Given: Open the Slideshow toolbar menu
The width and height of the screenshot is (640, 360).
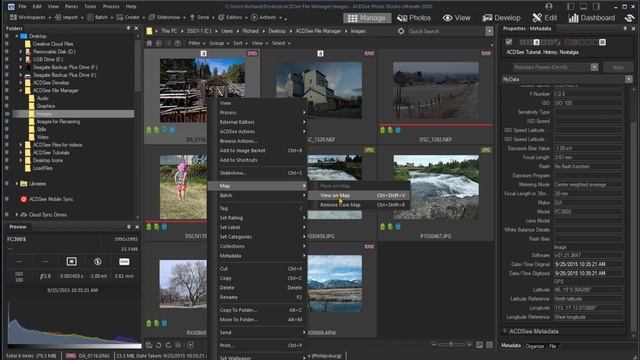Looking at the screenshot, I should [167, 18].
